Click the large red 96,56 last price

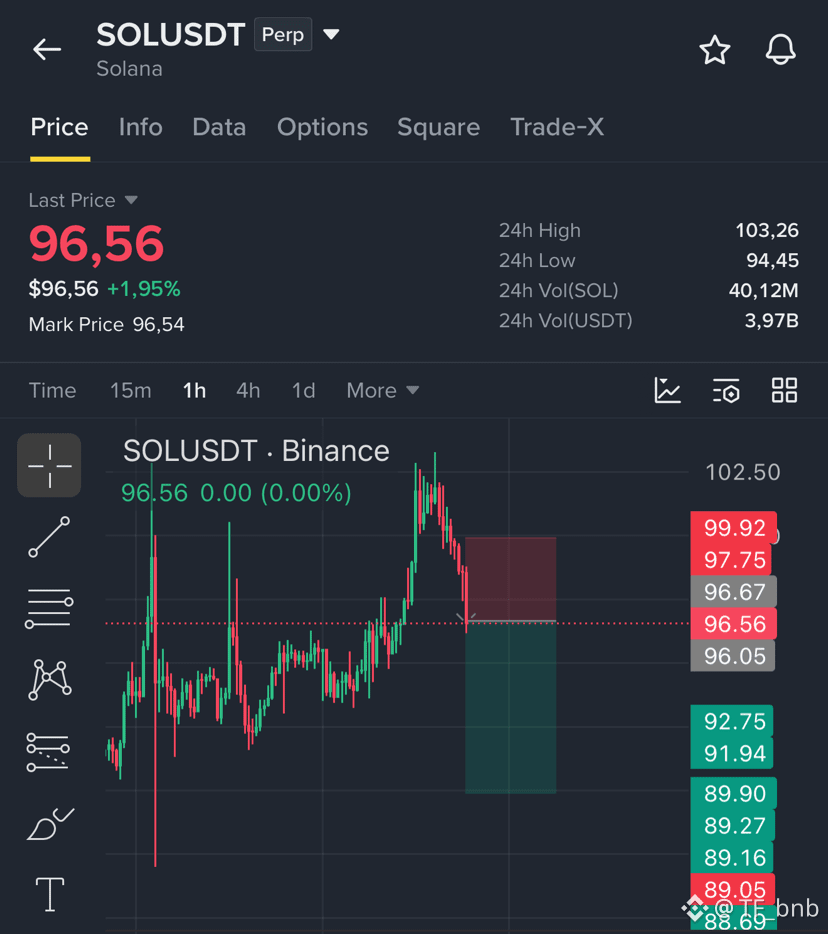97,244
